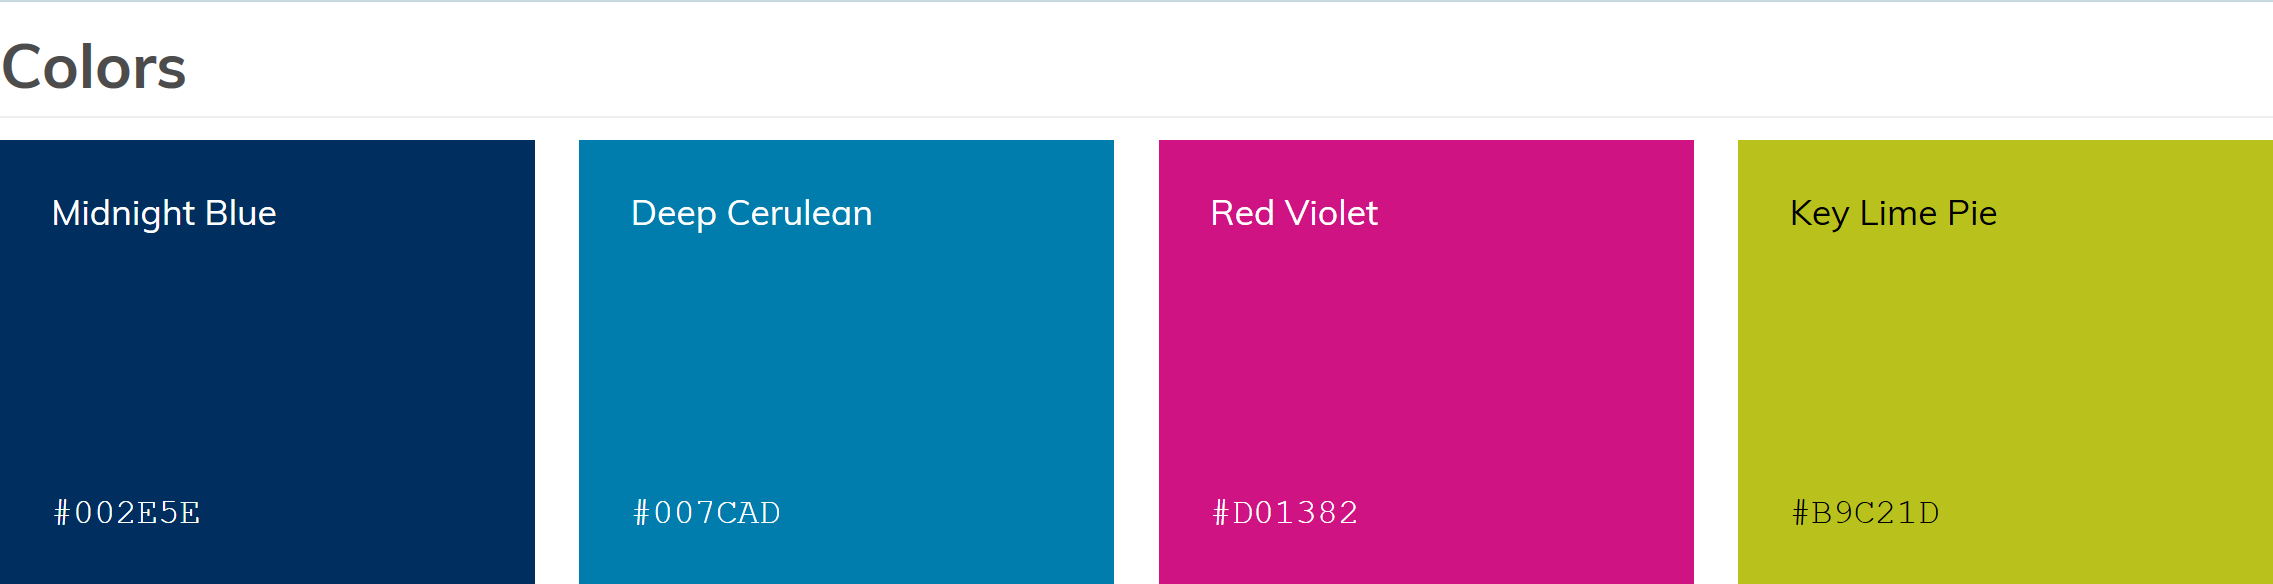The width and height of the screenshot is (2273, 584).
Task: Click the "Deep Cerulean" name label
Action: pos(751,213)
